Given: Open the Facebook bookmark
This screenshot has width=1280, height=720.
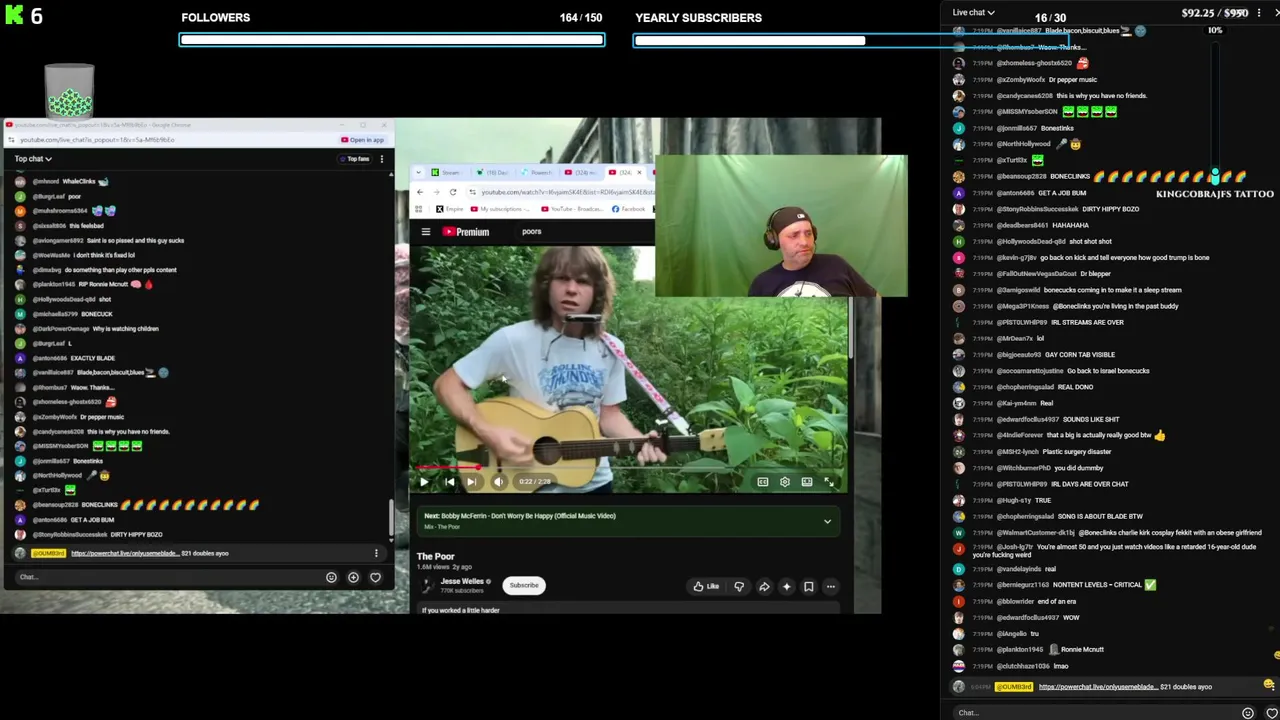Looking at the screenshot, I should click(628, 209).
